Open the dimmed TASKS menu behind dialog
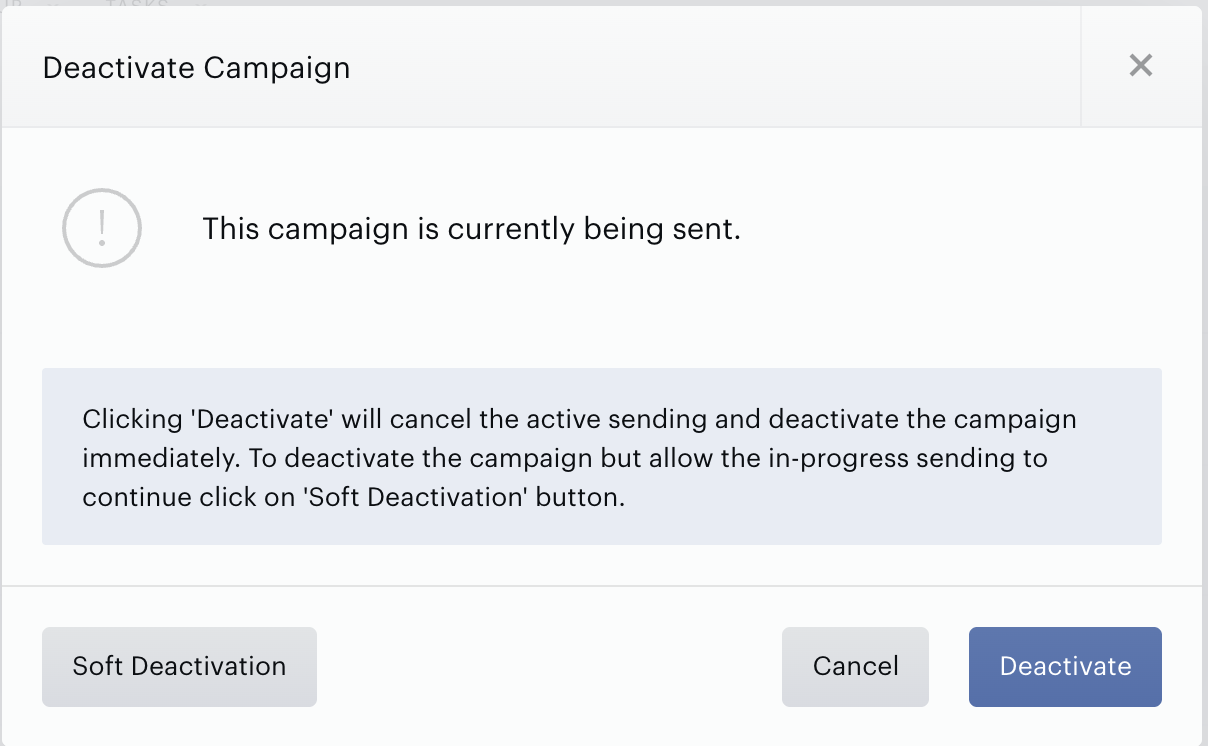 point(137,3)
